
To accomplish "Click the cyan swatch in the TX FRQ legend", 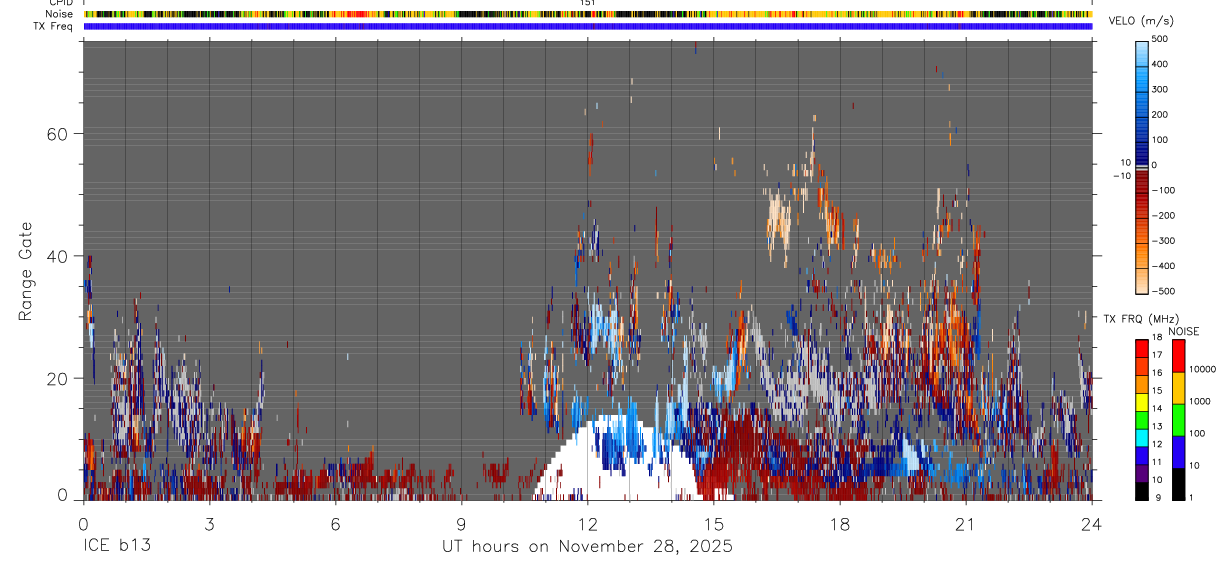I will pos(1141,437).
